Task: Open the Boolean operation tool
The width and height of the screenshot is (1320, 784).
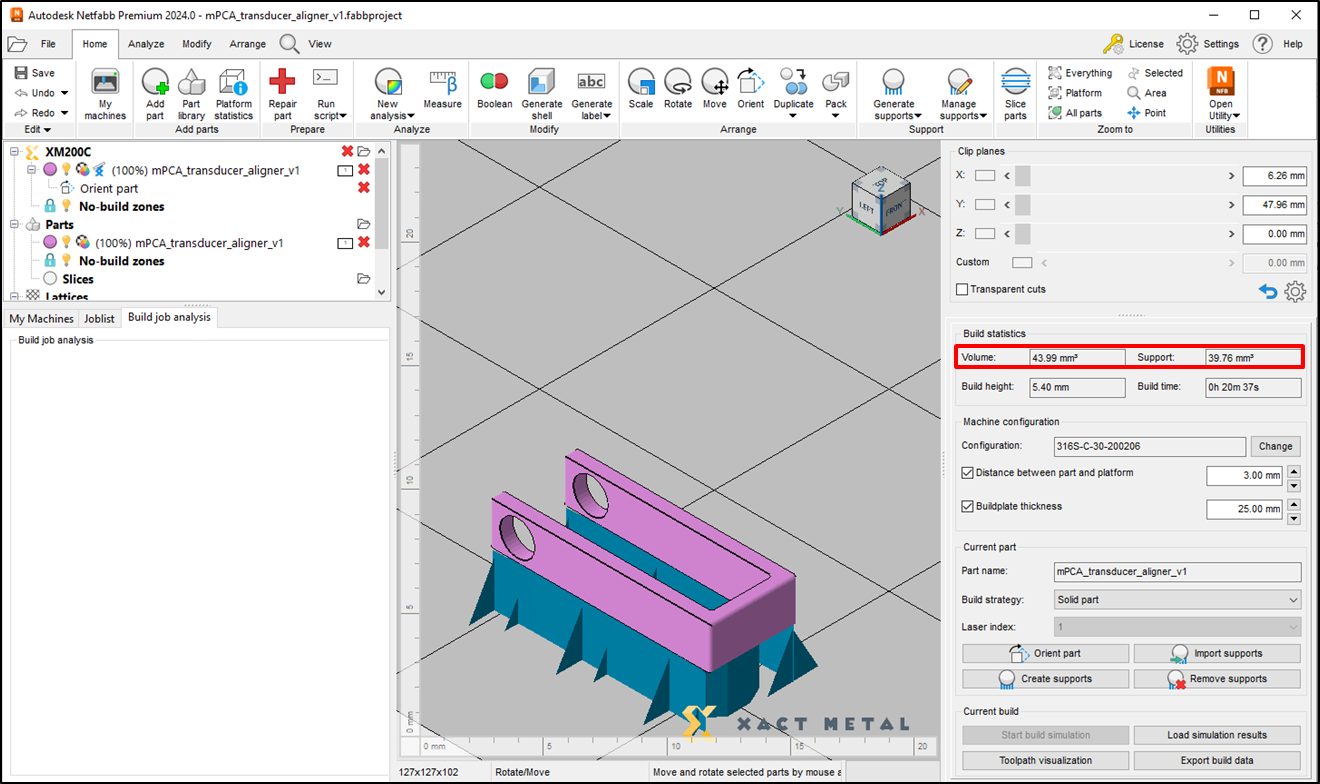Action: tap(494, 89)
